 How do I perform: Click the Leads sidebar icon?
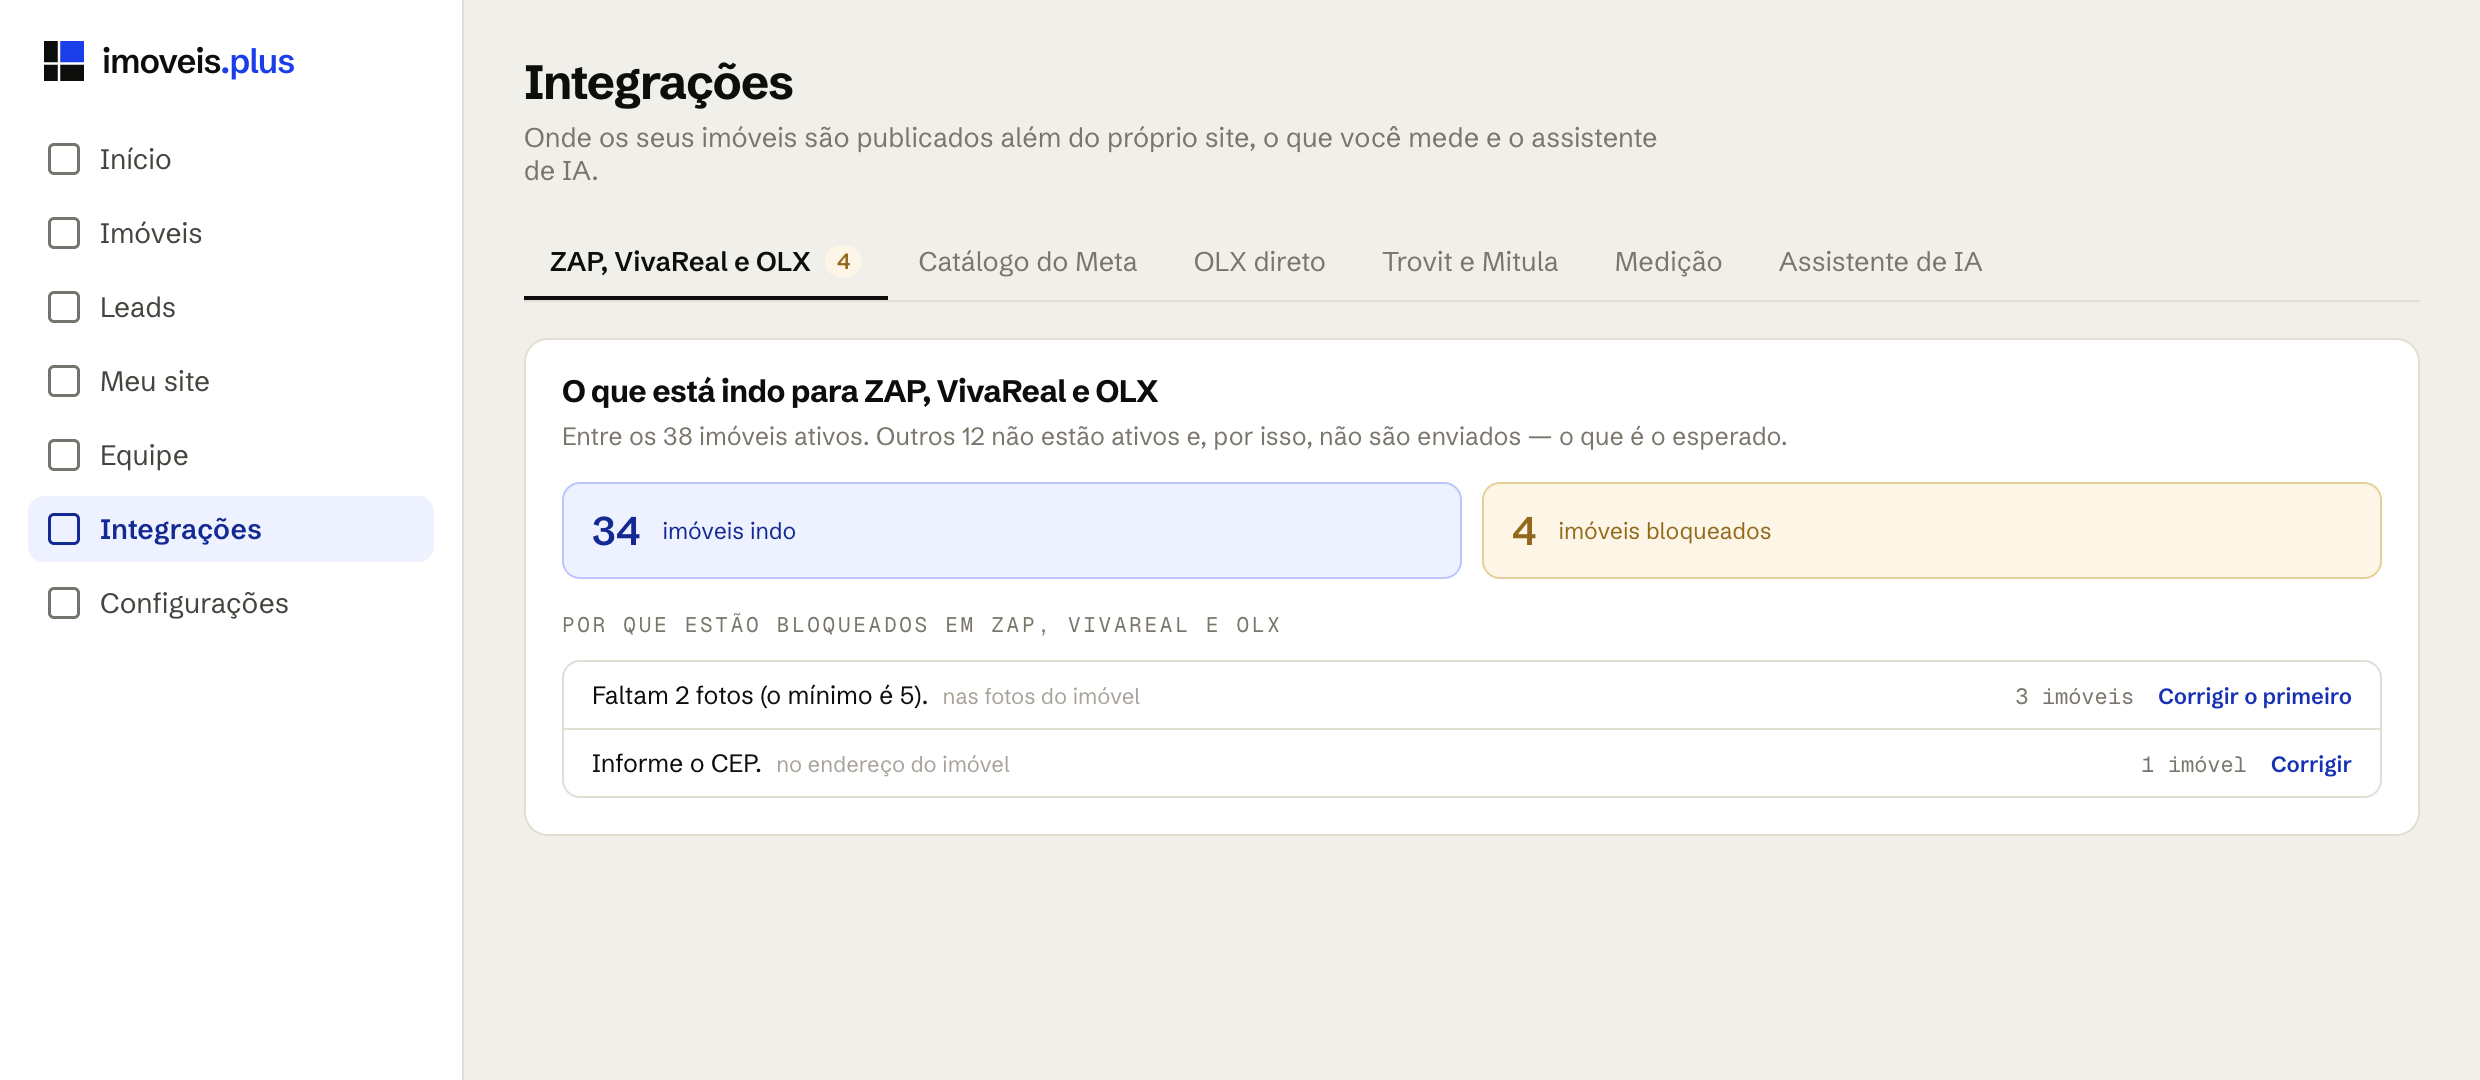[64, 307]
